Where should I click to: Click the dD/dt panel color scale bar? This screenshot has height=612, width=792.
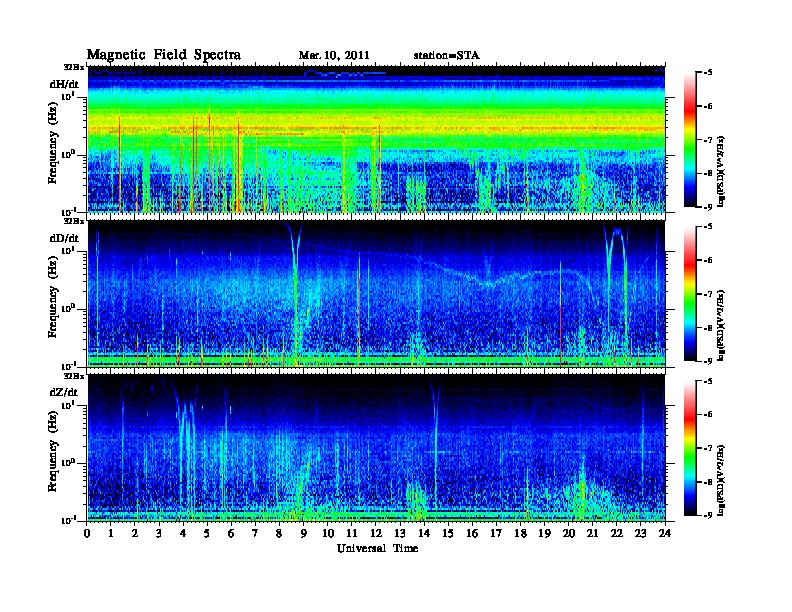coord(689,293)
